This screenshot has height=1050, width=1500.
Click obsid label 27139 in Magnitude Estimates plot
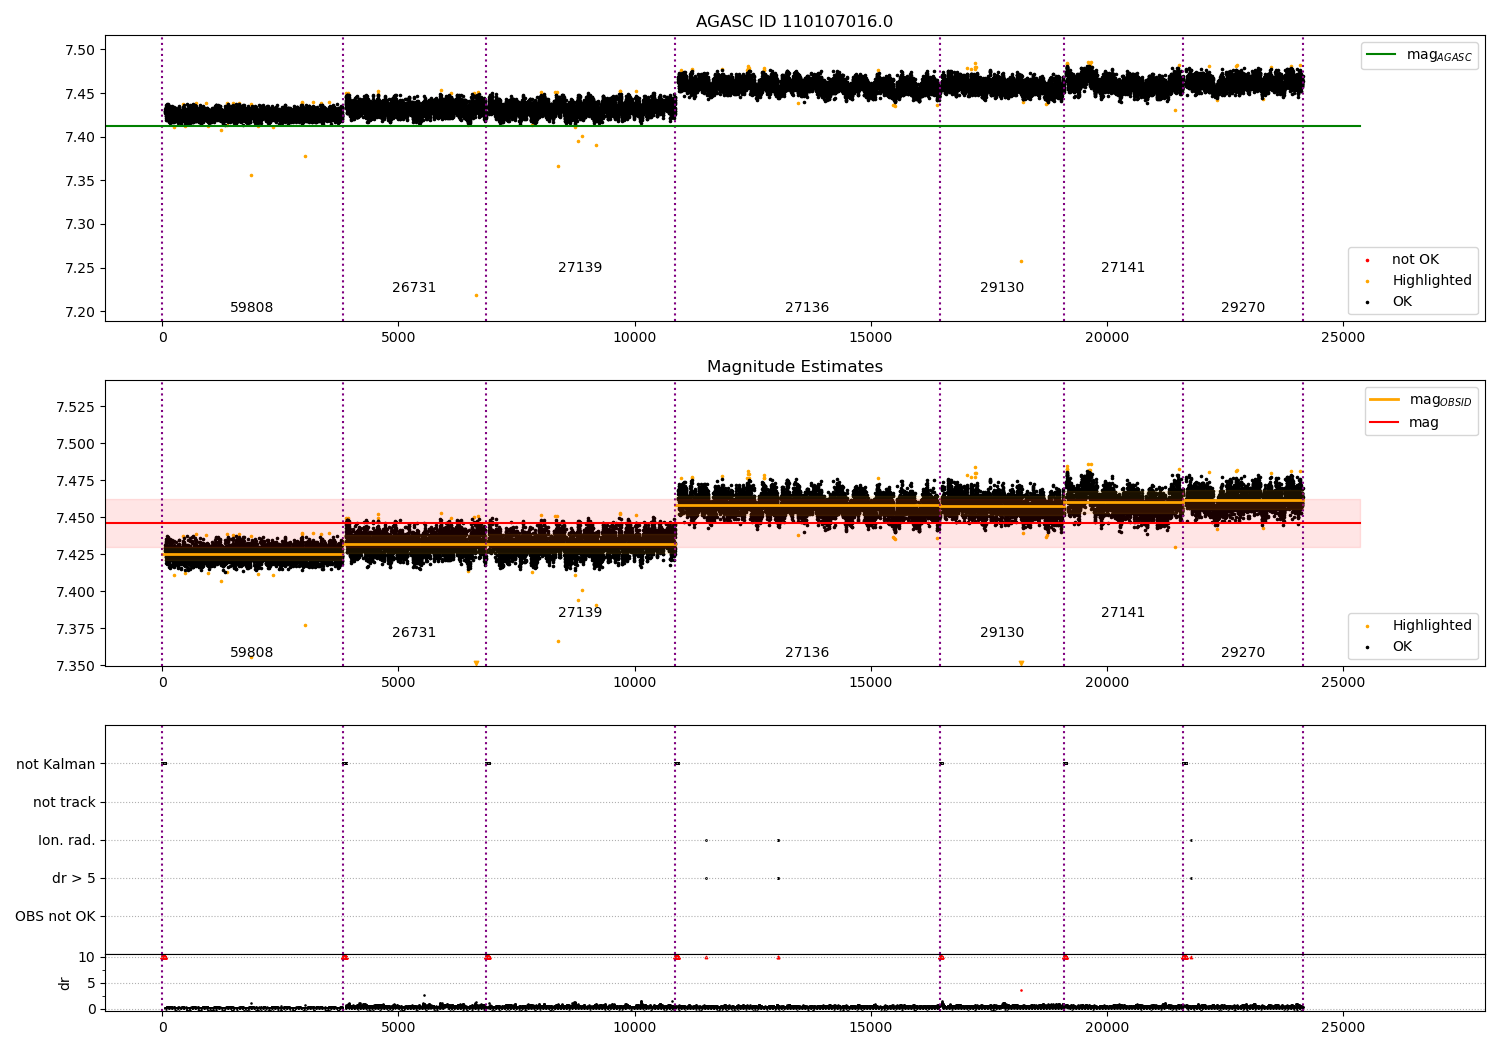point(580,613)
